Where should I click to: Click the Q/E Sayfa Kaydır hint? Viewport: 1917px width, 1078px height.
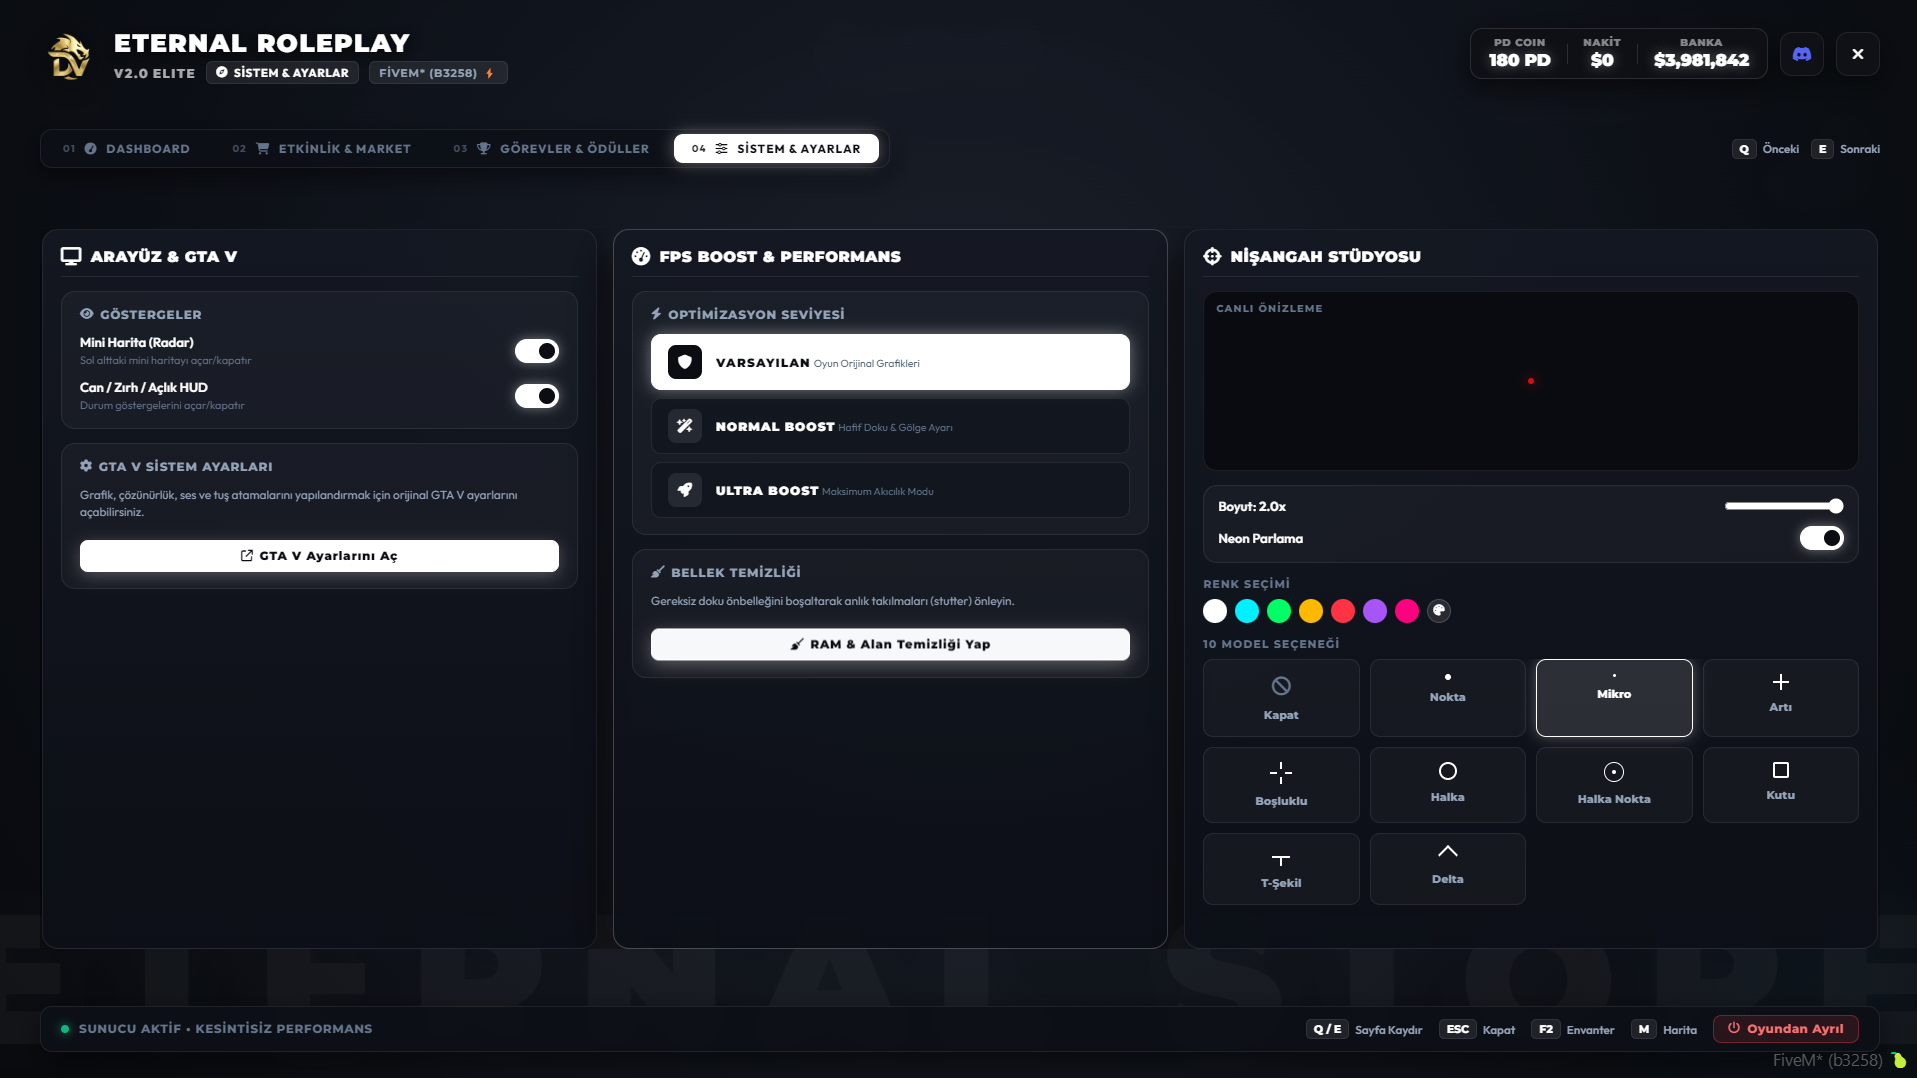pyautogui.click(x=1364, y=1030)
